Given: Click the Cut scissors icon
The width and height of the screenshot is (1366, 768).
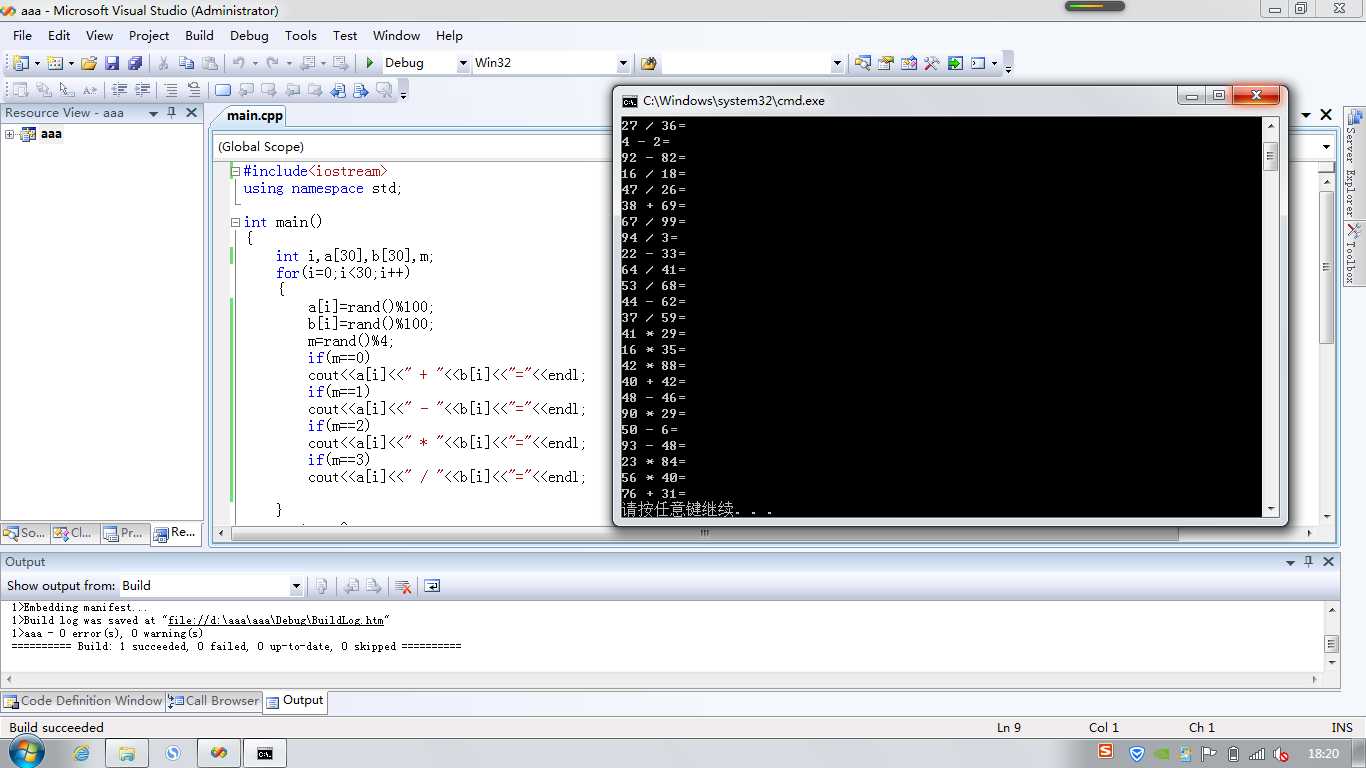Looking at the screenshot, I should pyautogui.click(x=163, y=63).
